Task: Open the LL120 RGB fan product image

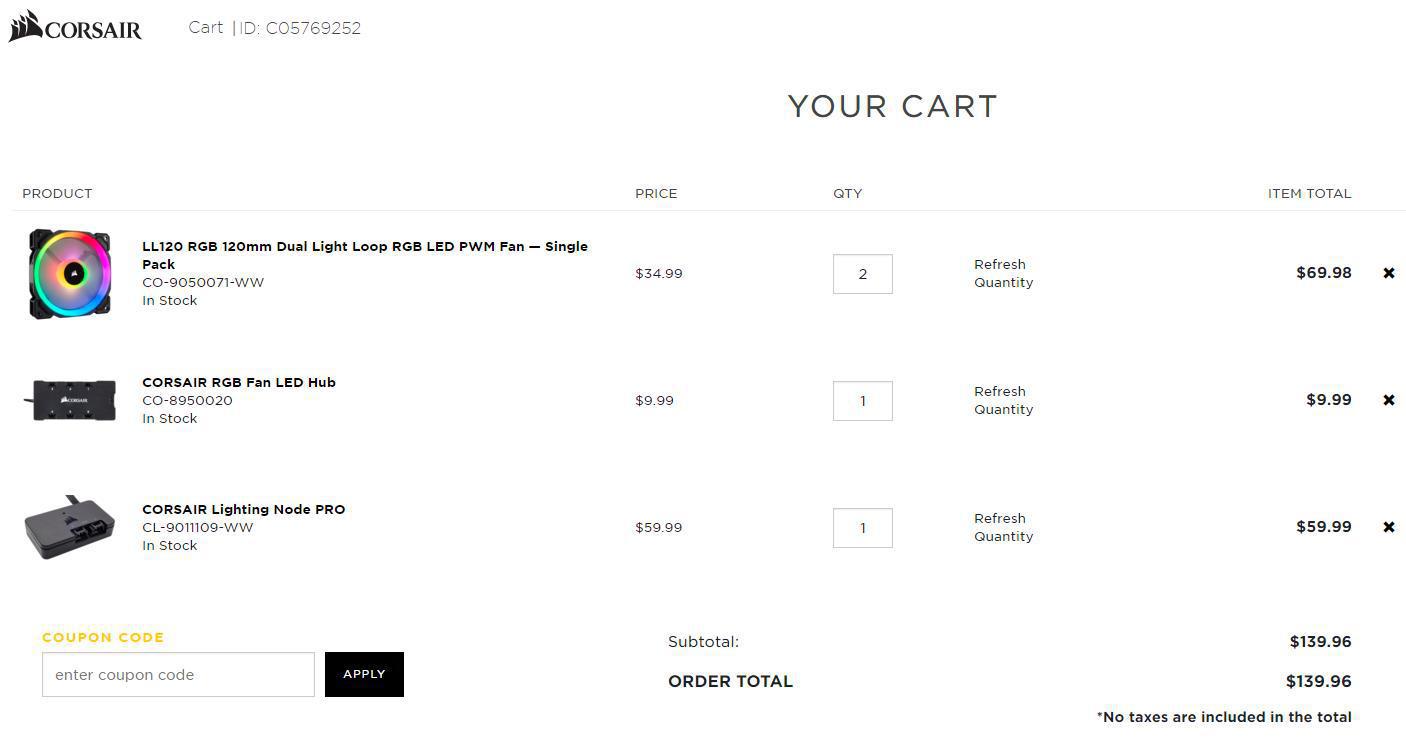Action: pyautogui.click(x=70, y=274)
